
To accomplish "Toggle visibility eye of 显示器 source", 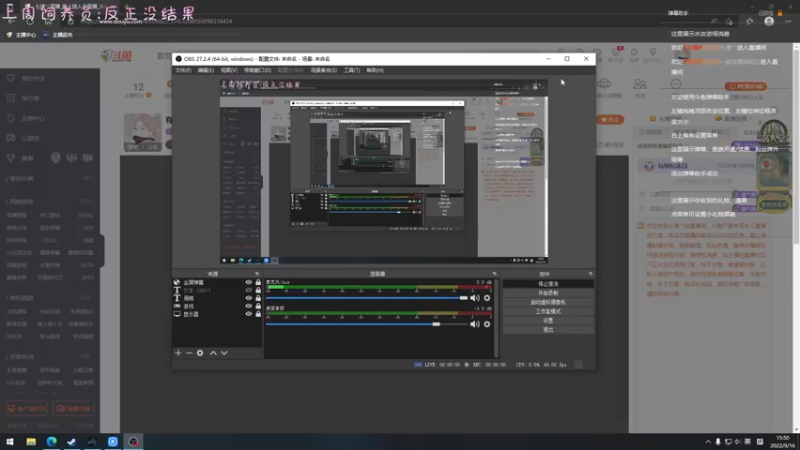I will point(248,314).
